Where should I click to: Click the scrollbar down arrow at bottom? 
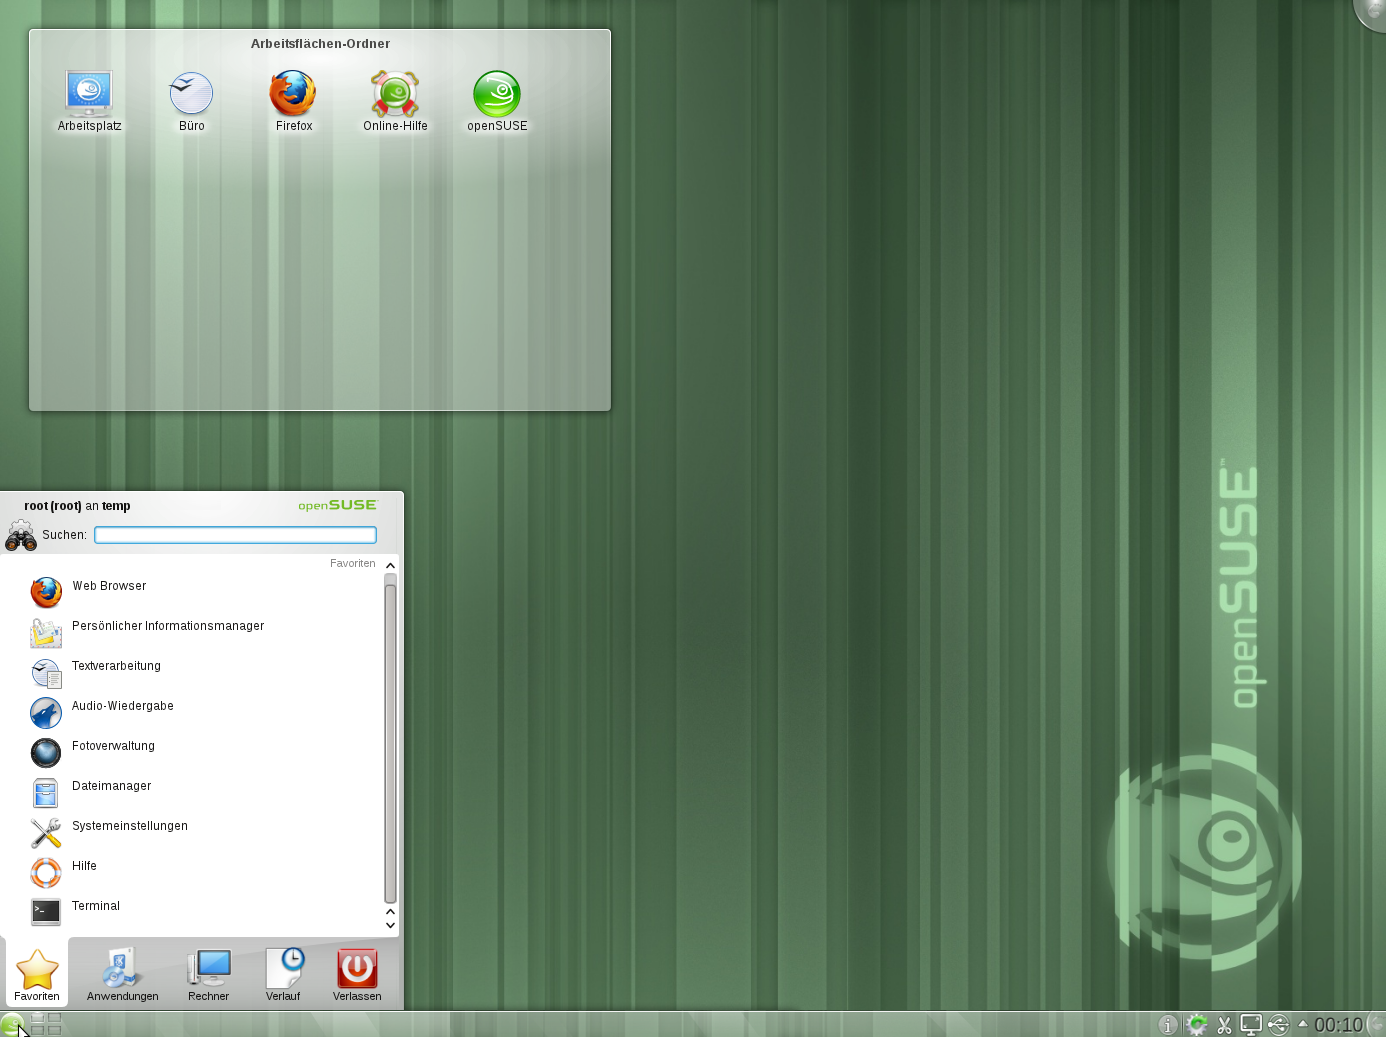pyautogui.click(x=390, y=925)
